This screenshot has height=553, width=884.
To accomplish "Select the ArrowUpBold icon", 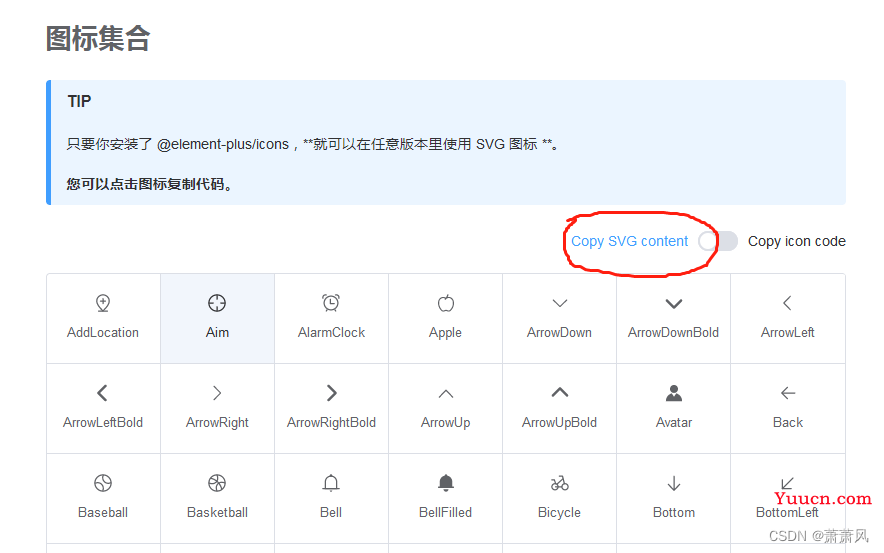I will click(x=560, y=392).
